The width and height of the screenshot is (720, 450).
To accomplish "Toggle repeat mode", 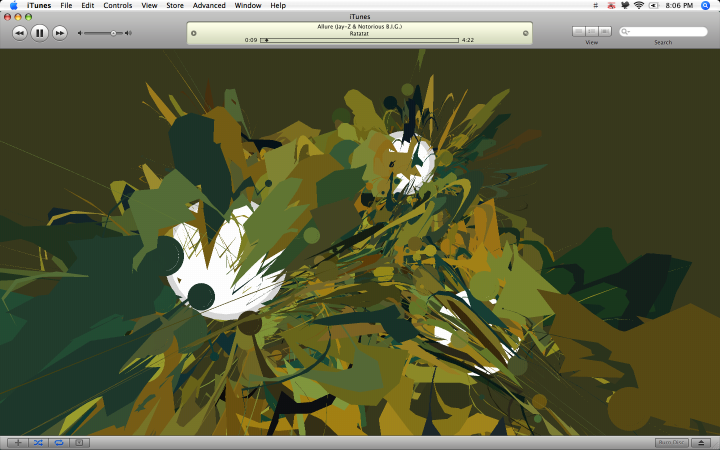I will tap(59, 443).
